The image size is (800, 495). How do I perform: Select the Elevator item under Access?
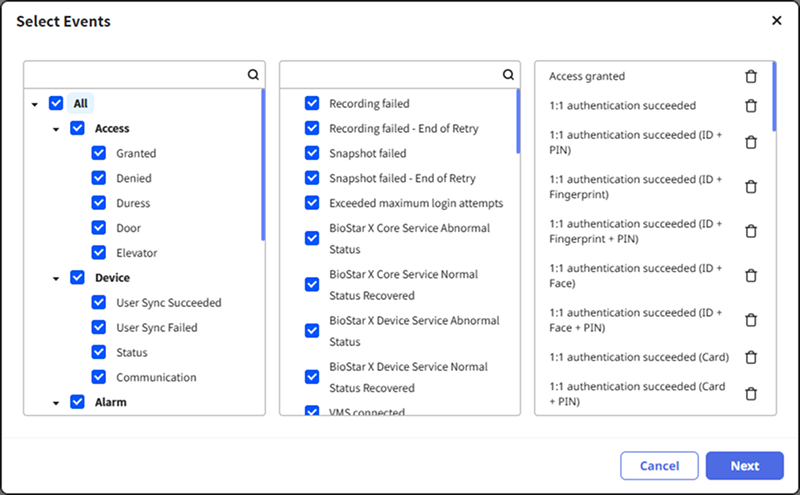(x=136, y=253)
